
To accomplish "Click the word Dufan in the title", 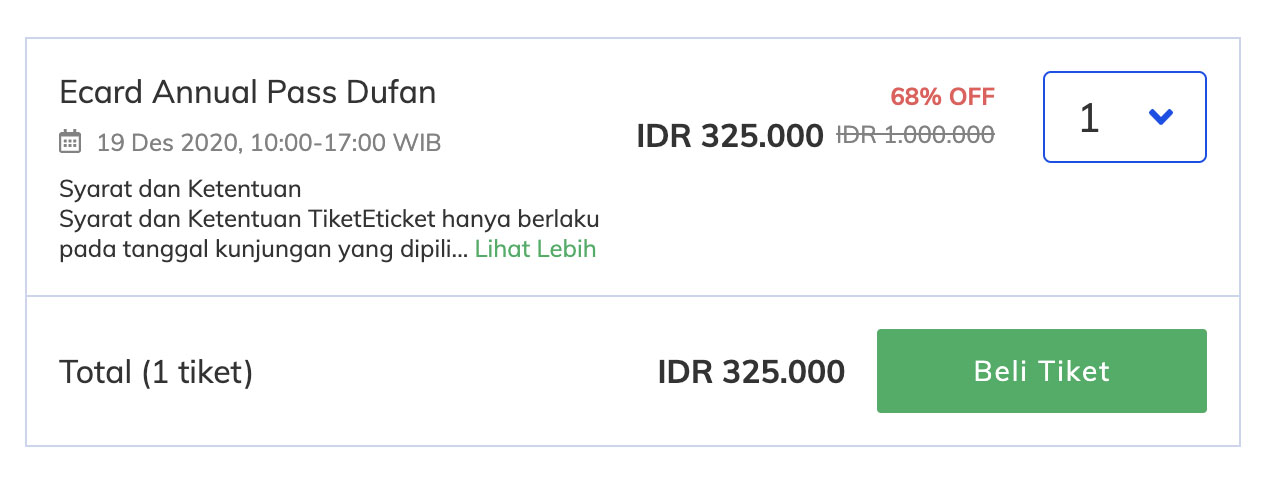I will 391,92.
